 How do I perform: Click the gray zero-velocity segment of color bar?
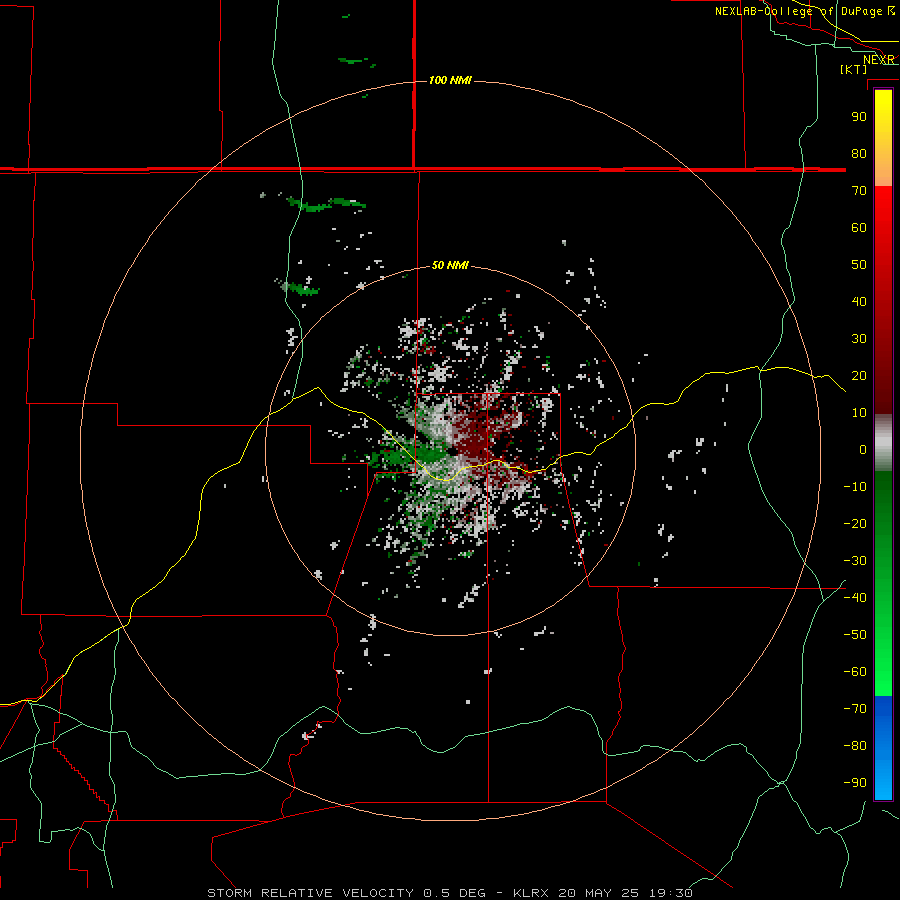point(883,443)
